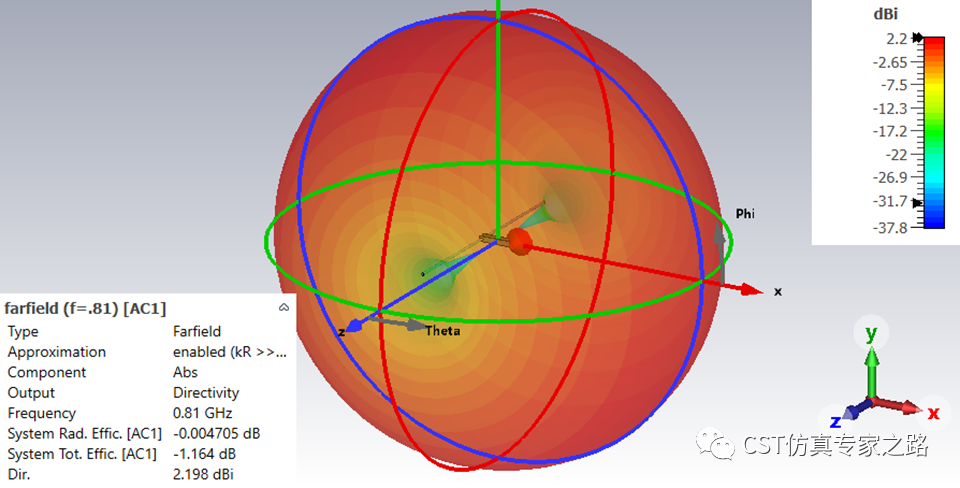960x488 pixels.
Task: Collapse the farfield info panel chevron
Action: click(x=283, y=307)
